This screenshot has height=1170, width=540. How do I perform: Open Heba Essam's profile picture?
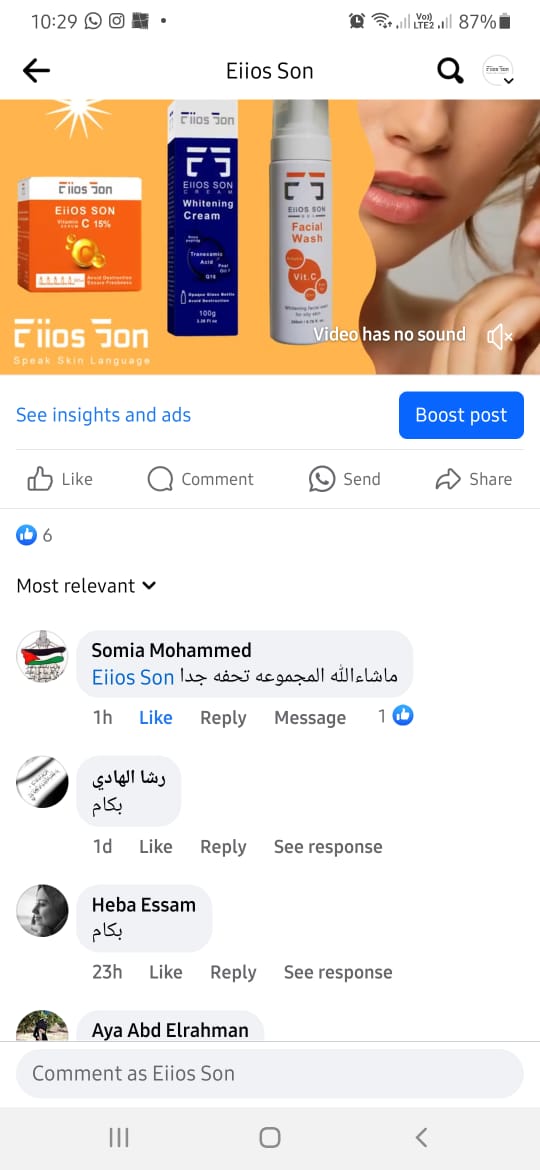pyautogui.click(x=43, y=911)
